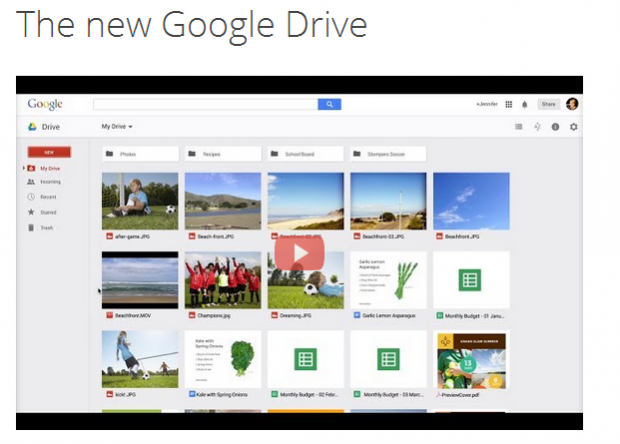Expand the My Drive tree arrow
Viewport: 620px width, 444px height.
[24, 168]
